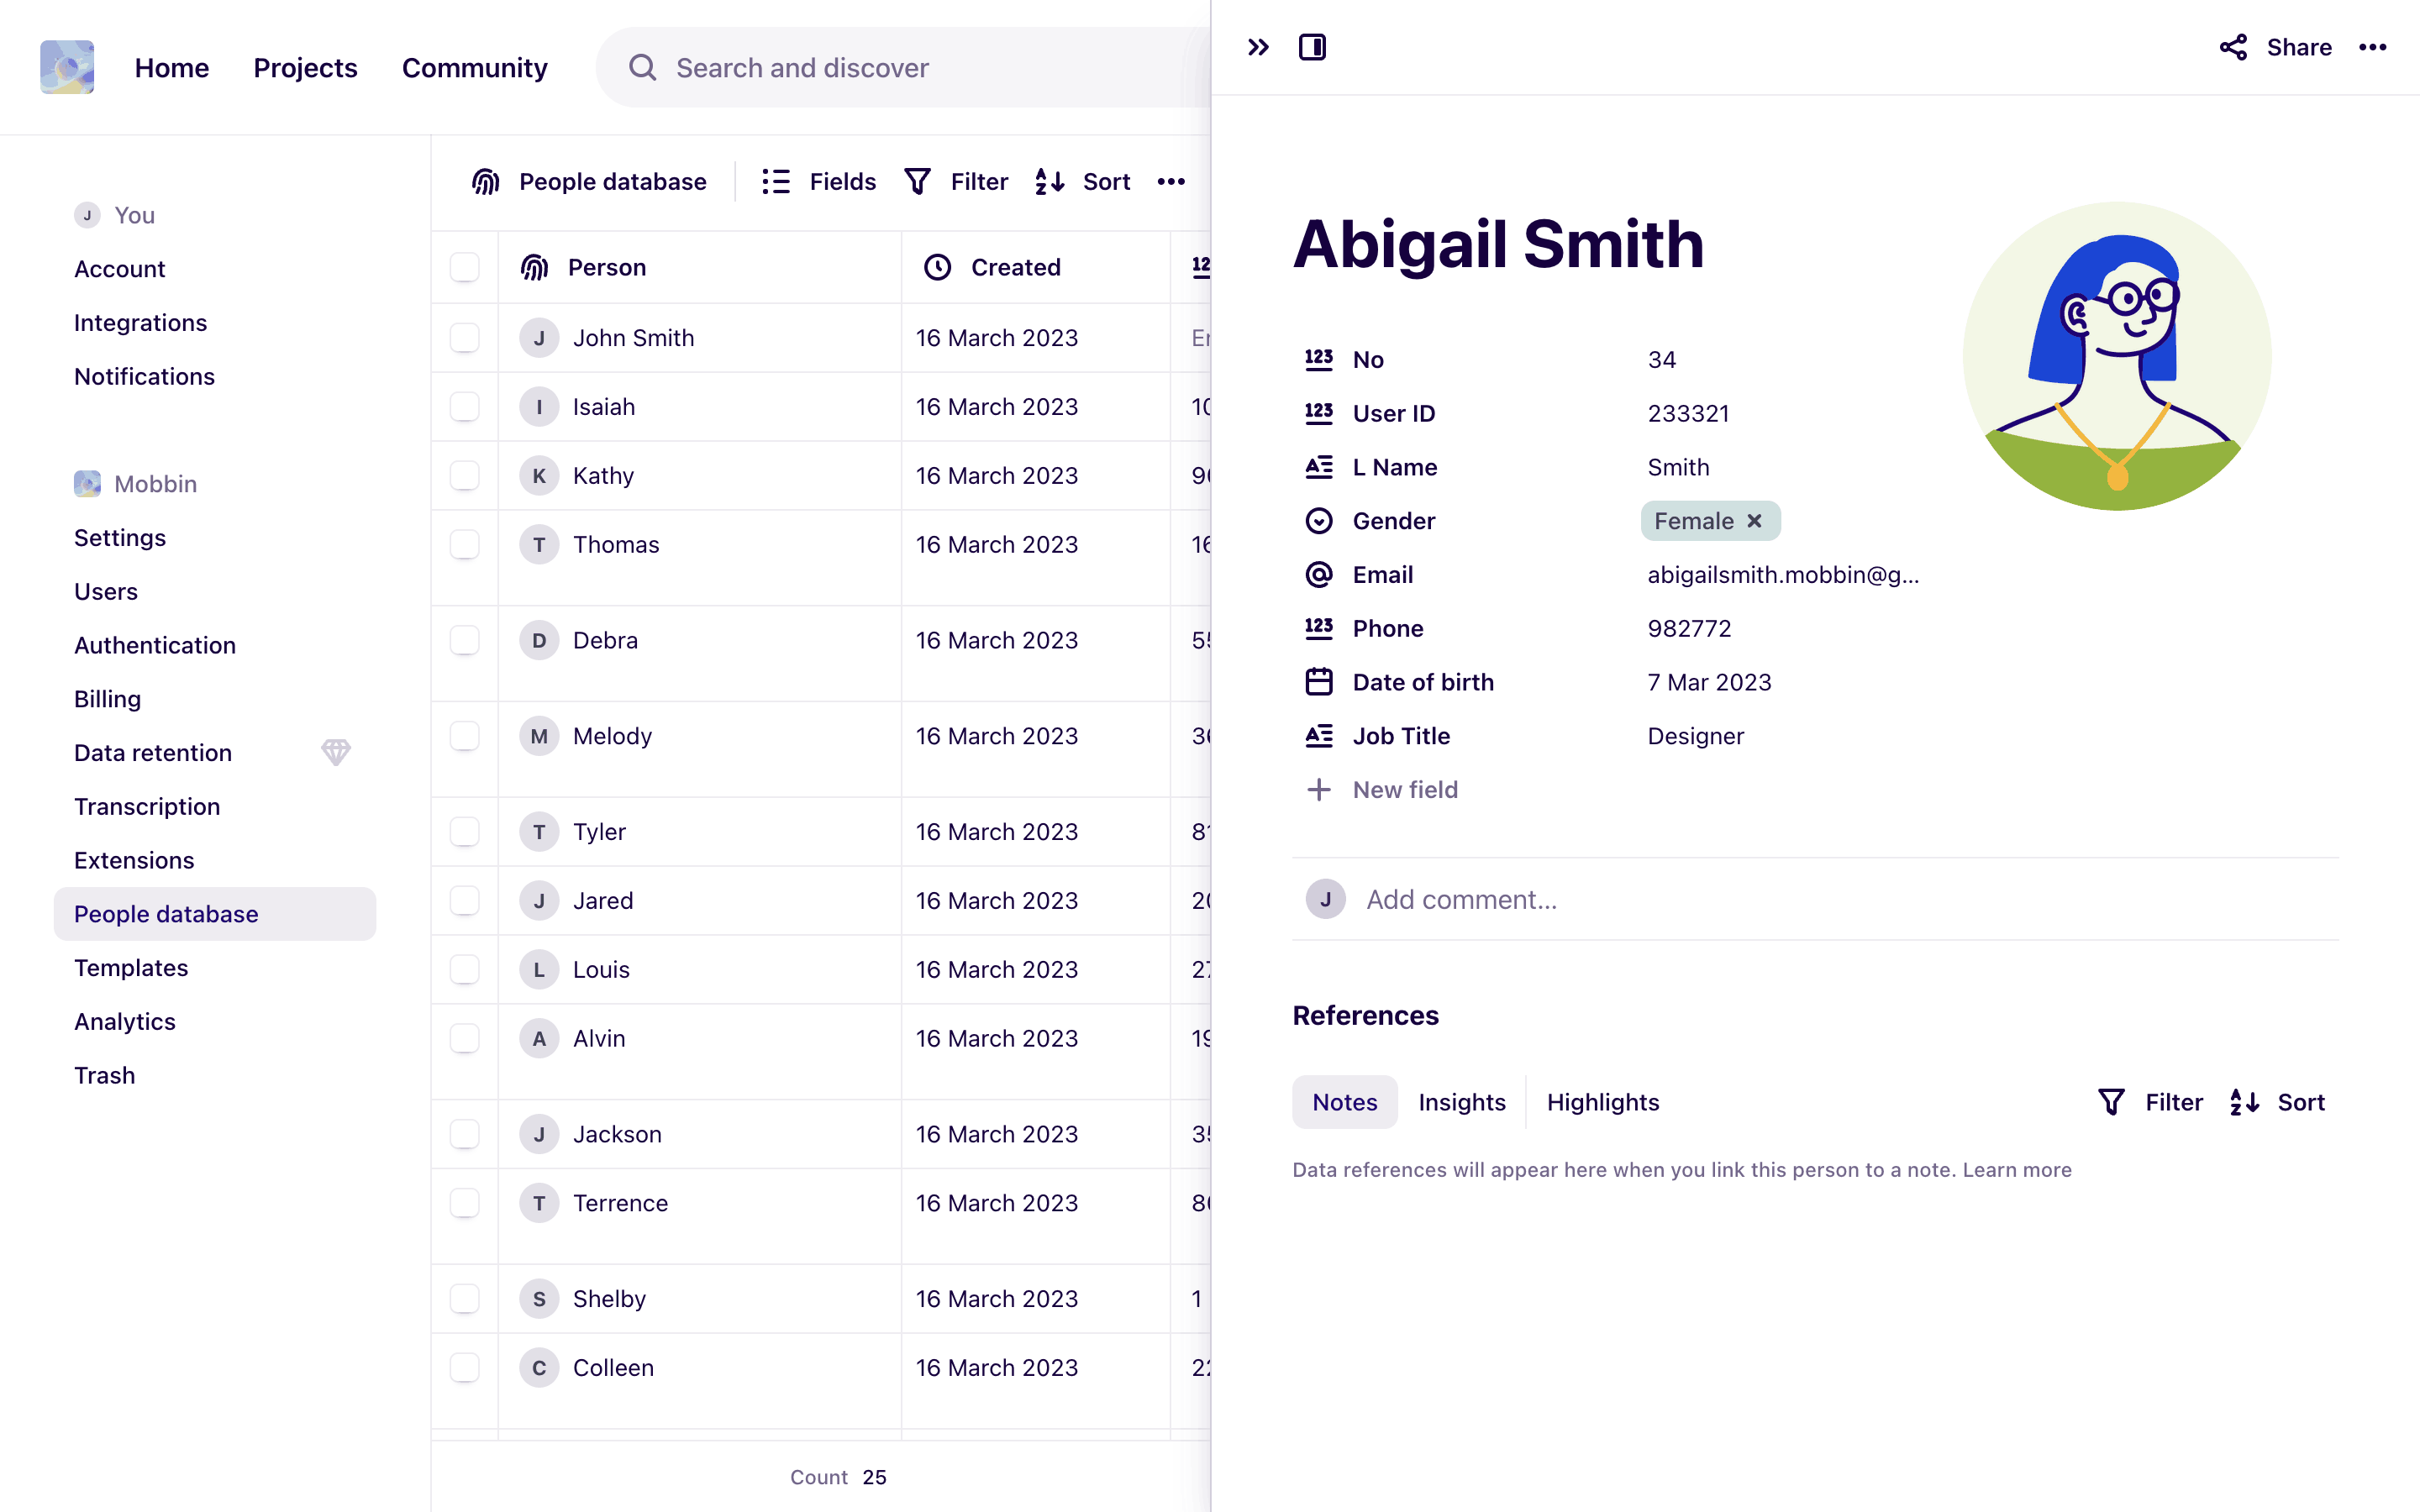Click the panel layout toggle icon
The height and width of the screenshot is (1512, 2420).
[x=1312, y=47]
